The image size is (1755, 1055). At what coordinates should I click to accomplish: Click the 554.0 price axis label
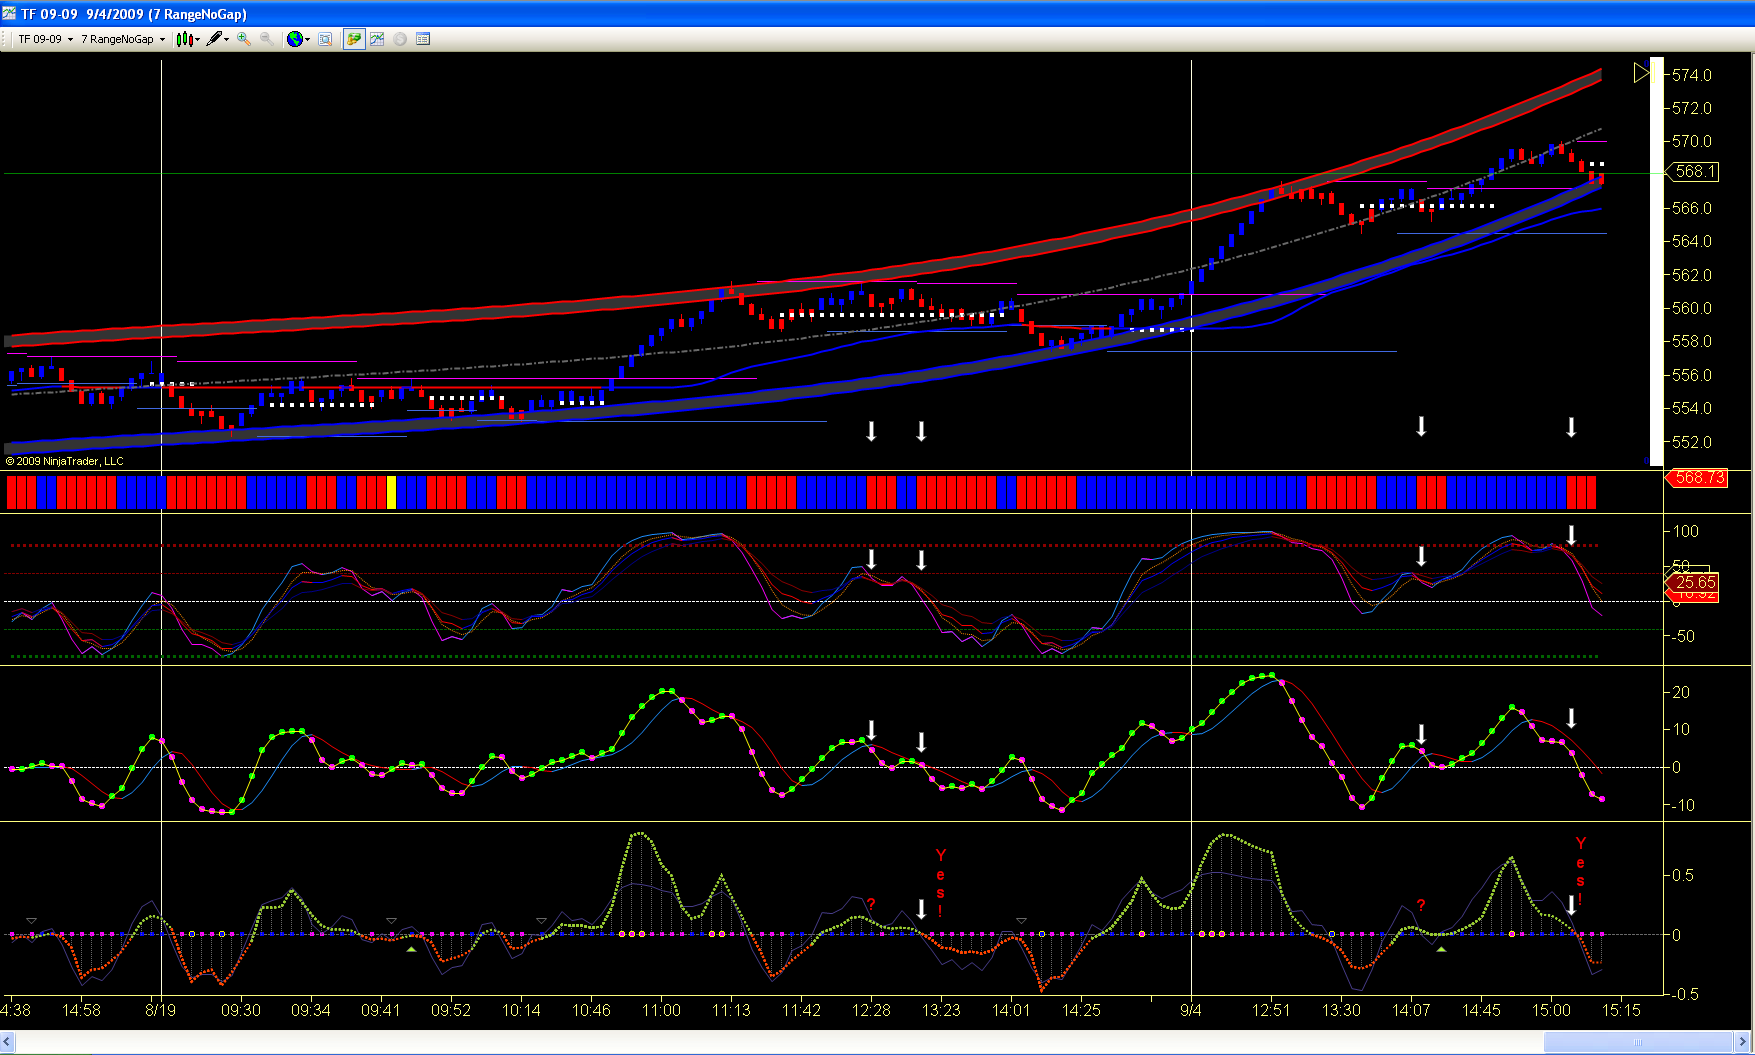(x=1692, y=408)
